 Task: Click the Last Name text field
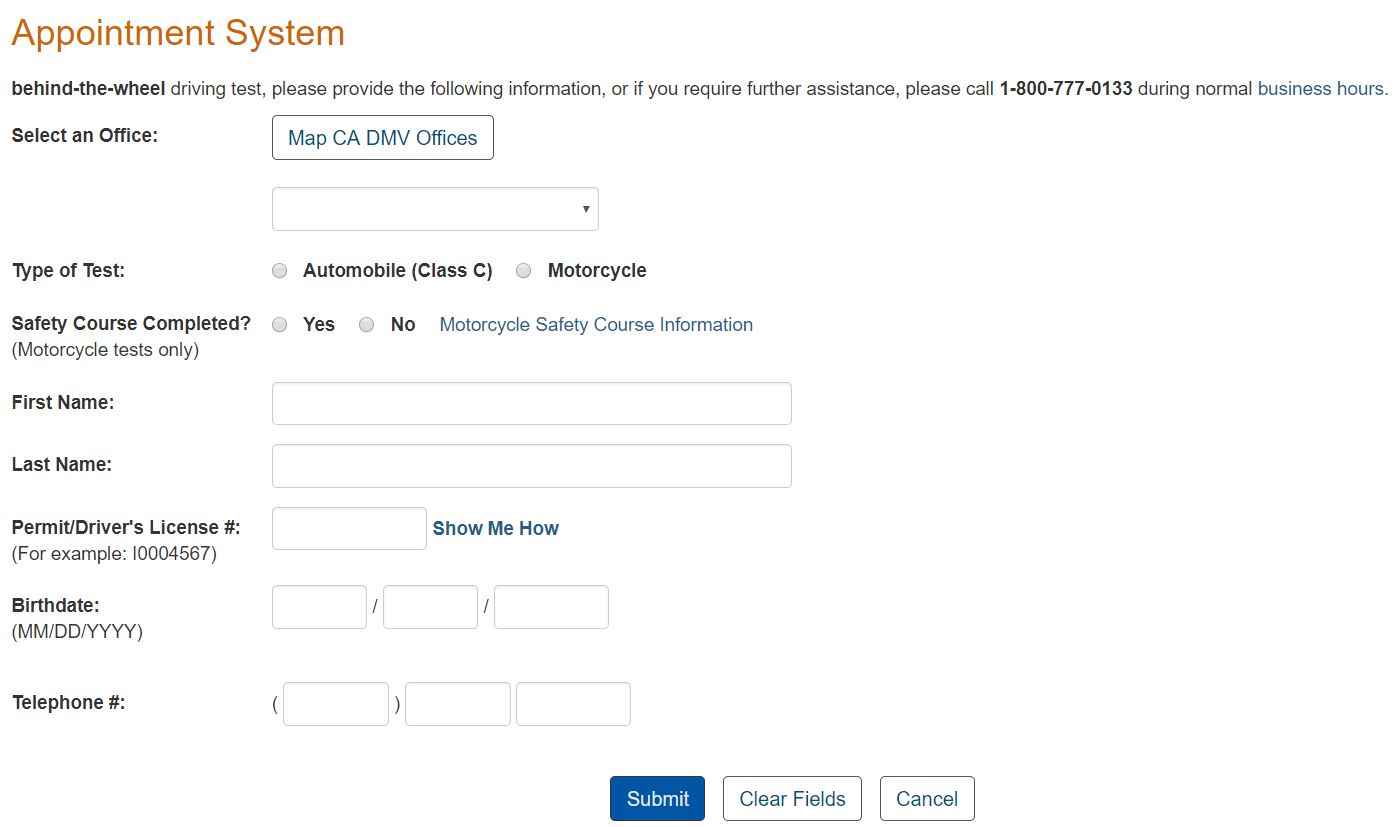(531, 465)
